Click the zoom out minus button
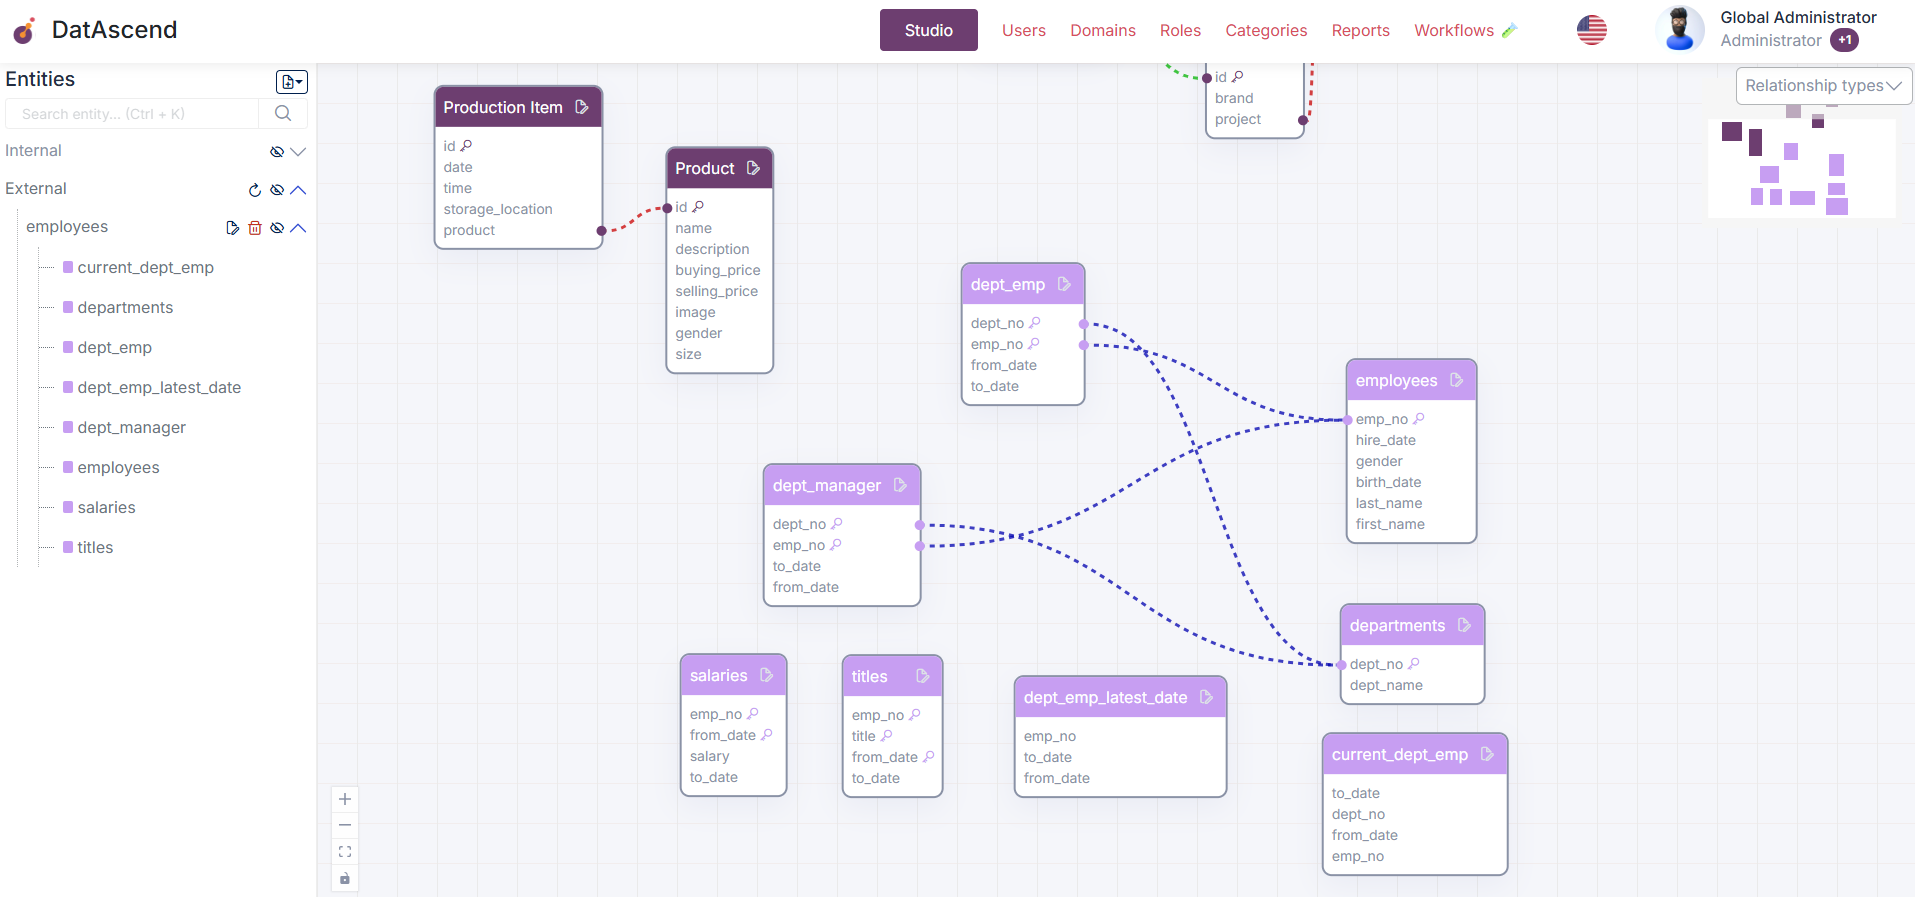The height and width of the screenshot is (897, 1915). click(345, 825)
